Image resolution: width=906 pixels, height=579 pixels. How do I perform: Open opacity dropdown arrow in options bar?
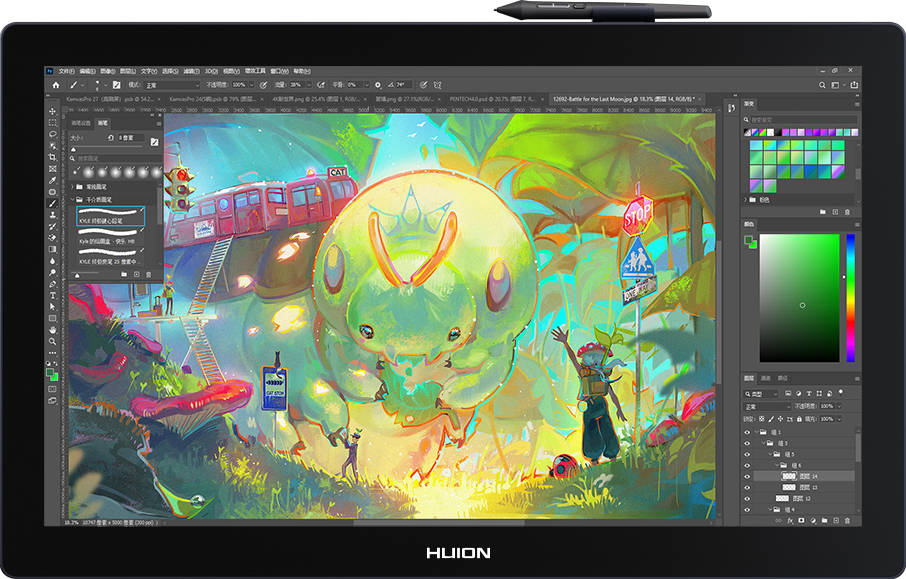click(251, 85)
